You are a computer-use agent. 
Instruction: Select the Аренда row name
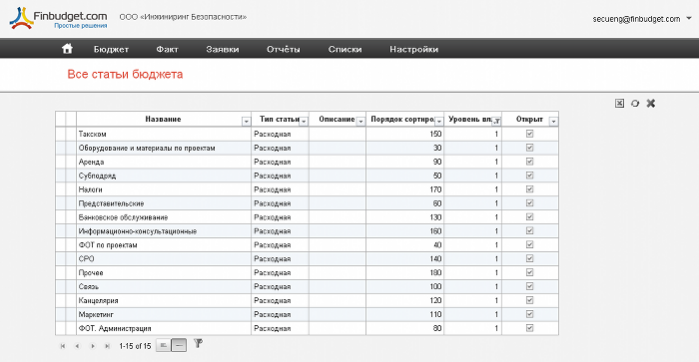91,161
